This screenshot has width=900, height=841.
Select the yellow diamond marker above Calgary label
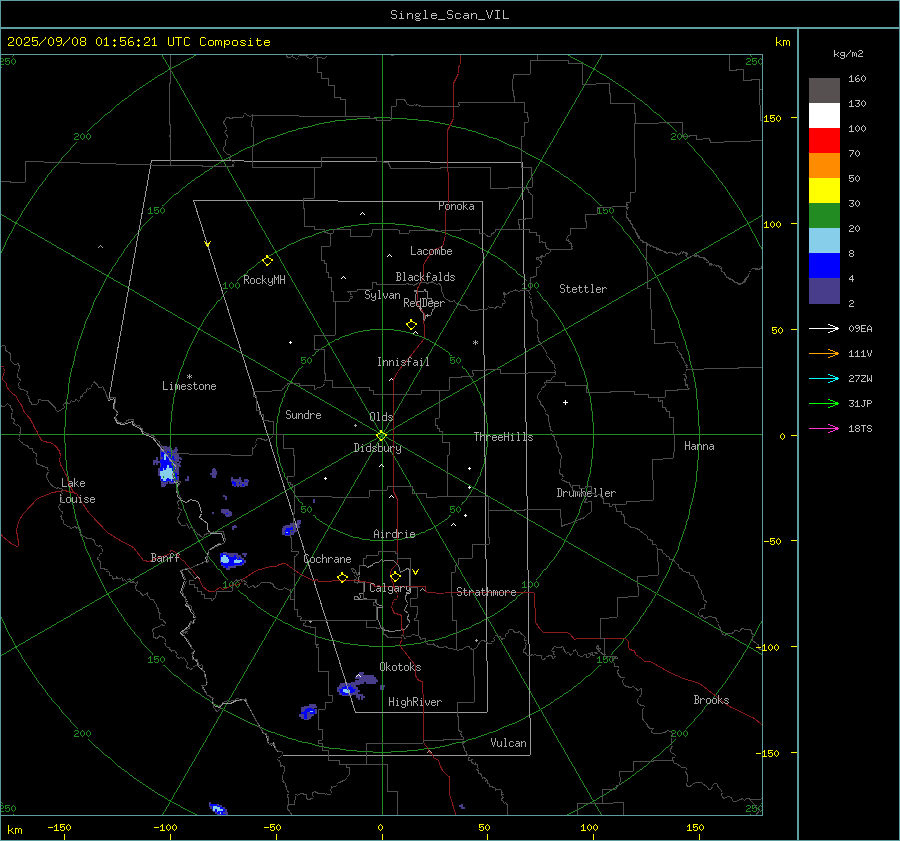[x=395, y=576]
